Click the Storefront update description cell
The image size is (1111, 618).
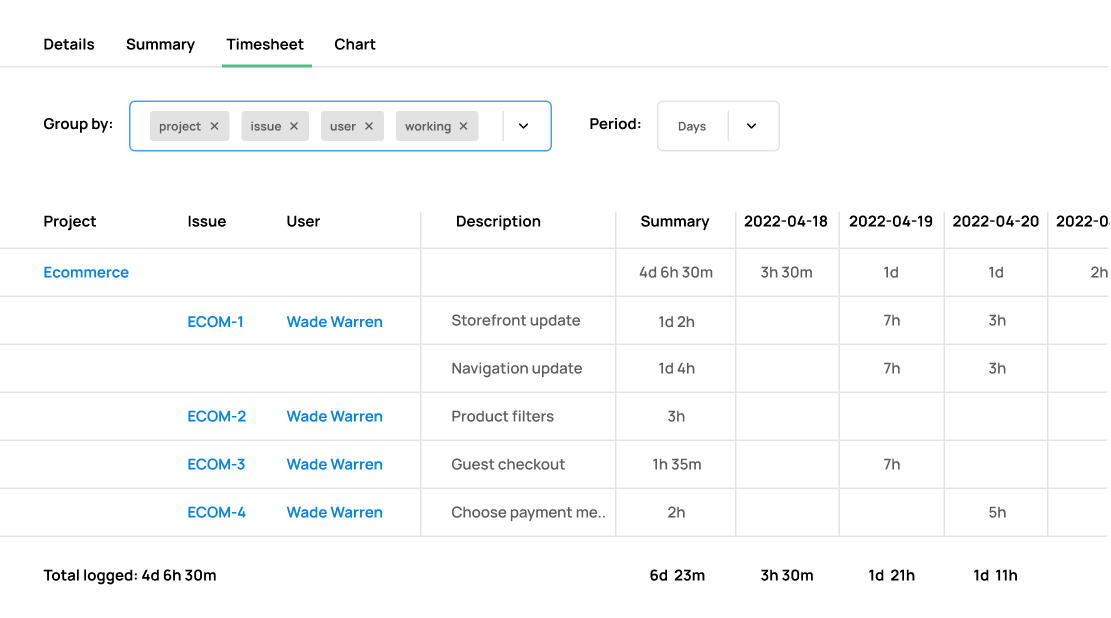point(516,320)
